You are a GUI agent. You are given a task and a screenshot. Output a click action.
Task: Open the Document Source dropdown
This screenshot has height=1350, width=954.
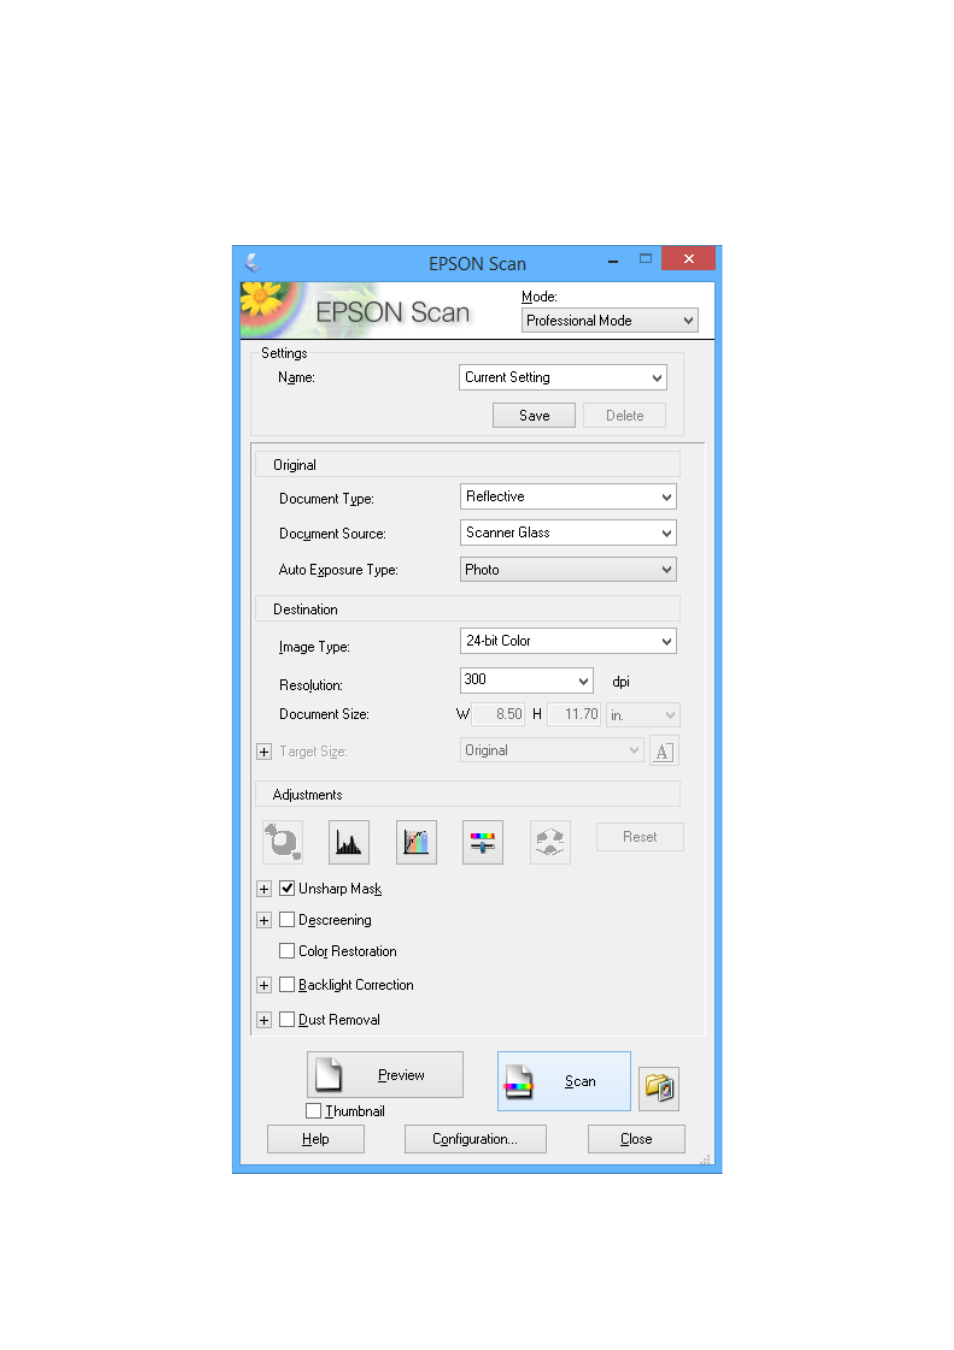(x=568, y=533)
